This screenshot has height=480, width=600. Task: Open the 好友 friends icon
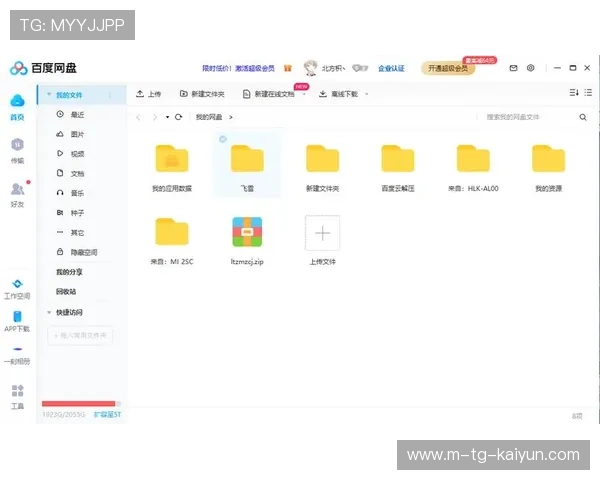click(x=17, y=189)
